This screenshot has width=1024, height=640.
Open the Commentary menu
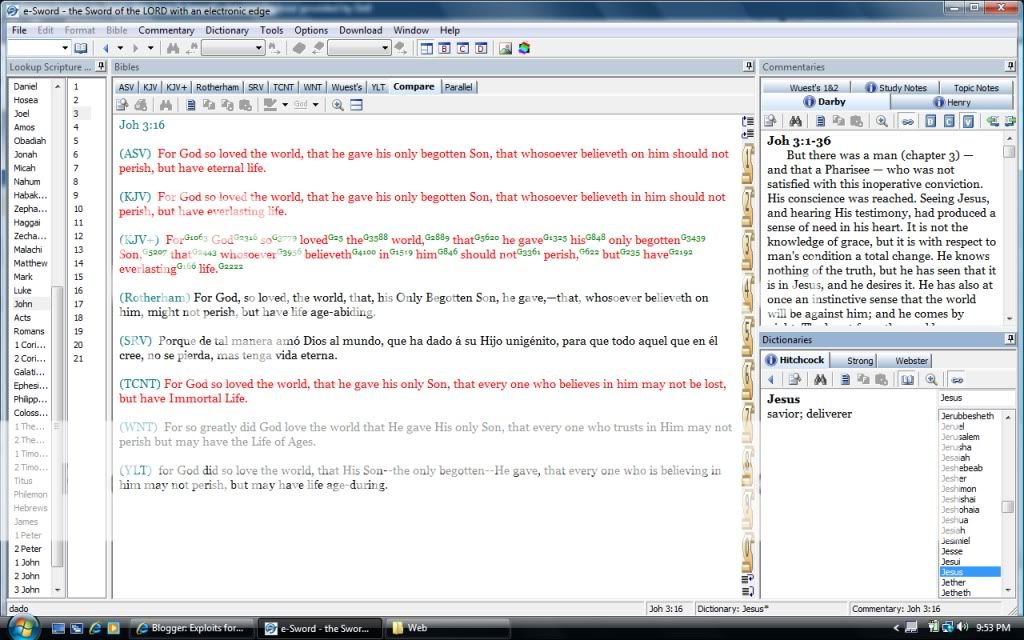tap(166, 30)
